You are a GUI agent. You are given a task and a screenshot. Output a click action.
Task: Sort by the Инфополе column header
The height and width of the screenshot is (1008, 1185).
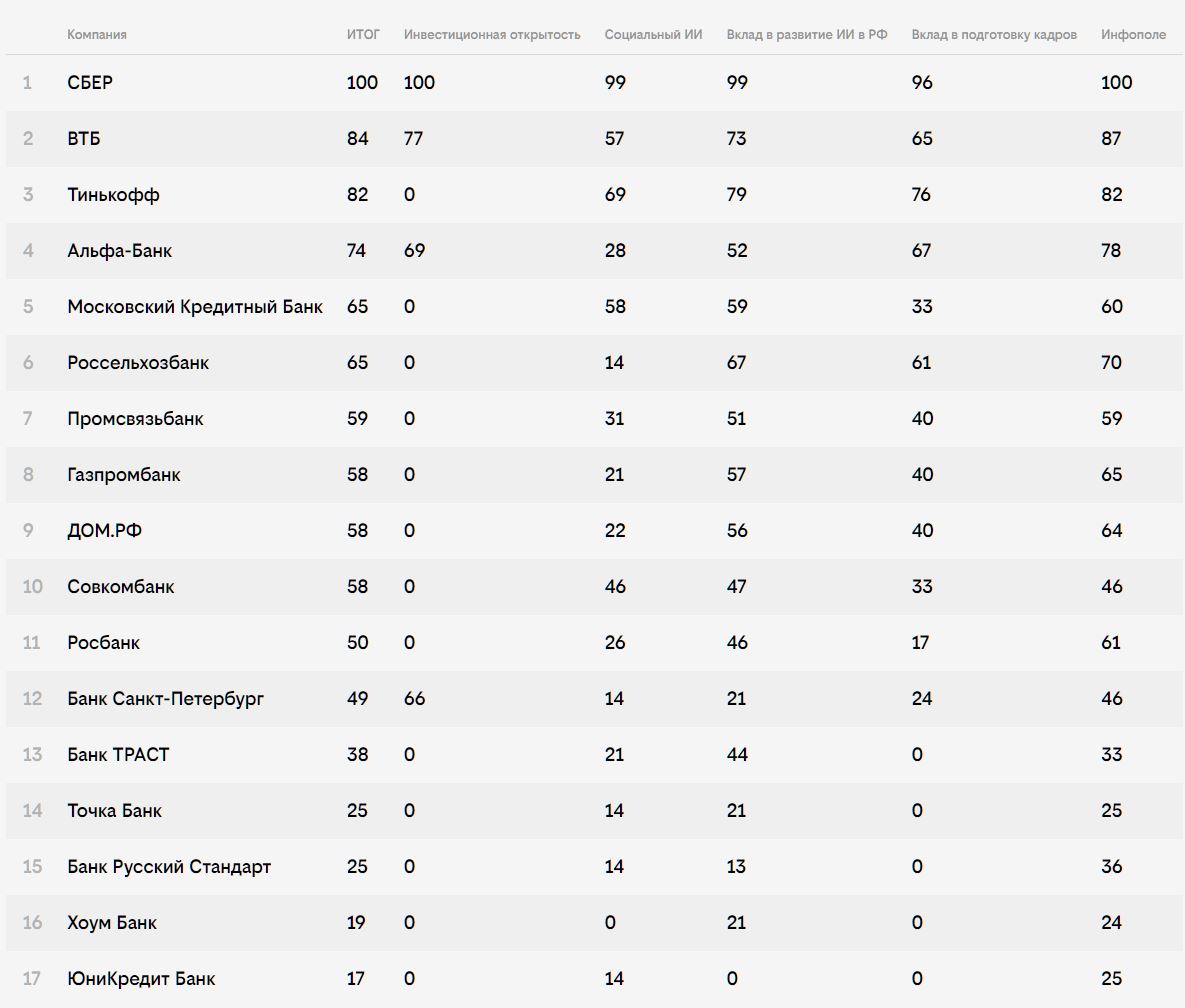(x=1133, y=35)
